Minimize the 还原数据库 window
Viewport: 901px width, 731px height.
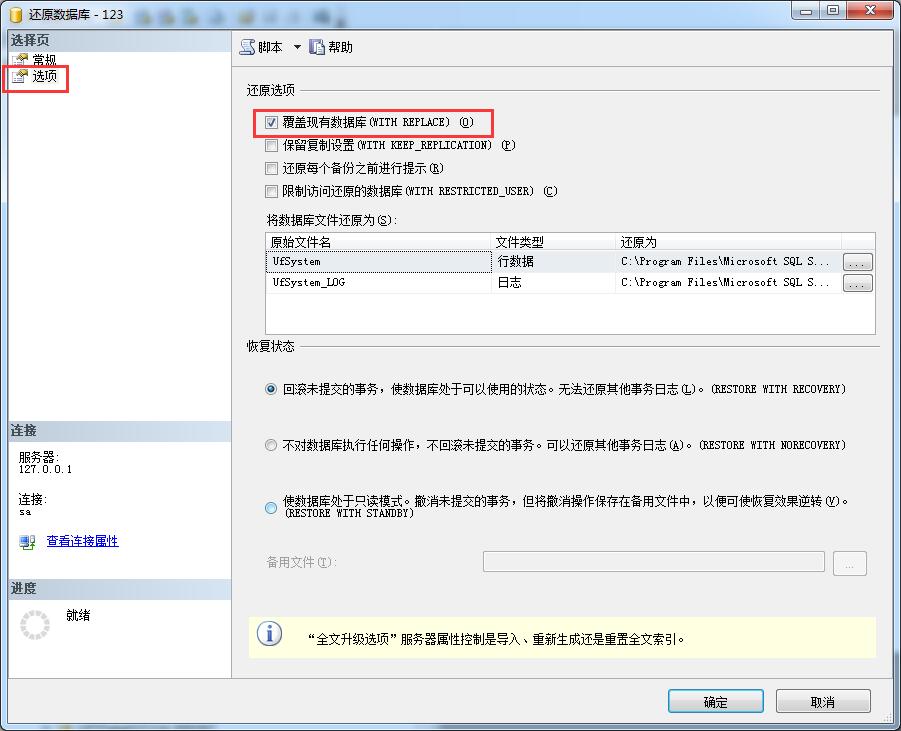coord(806,10)
